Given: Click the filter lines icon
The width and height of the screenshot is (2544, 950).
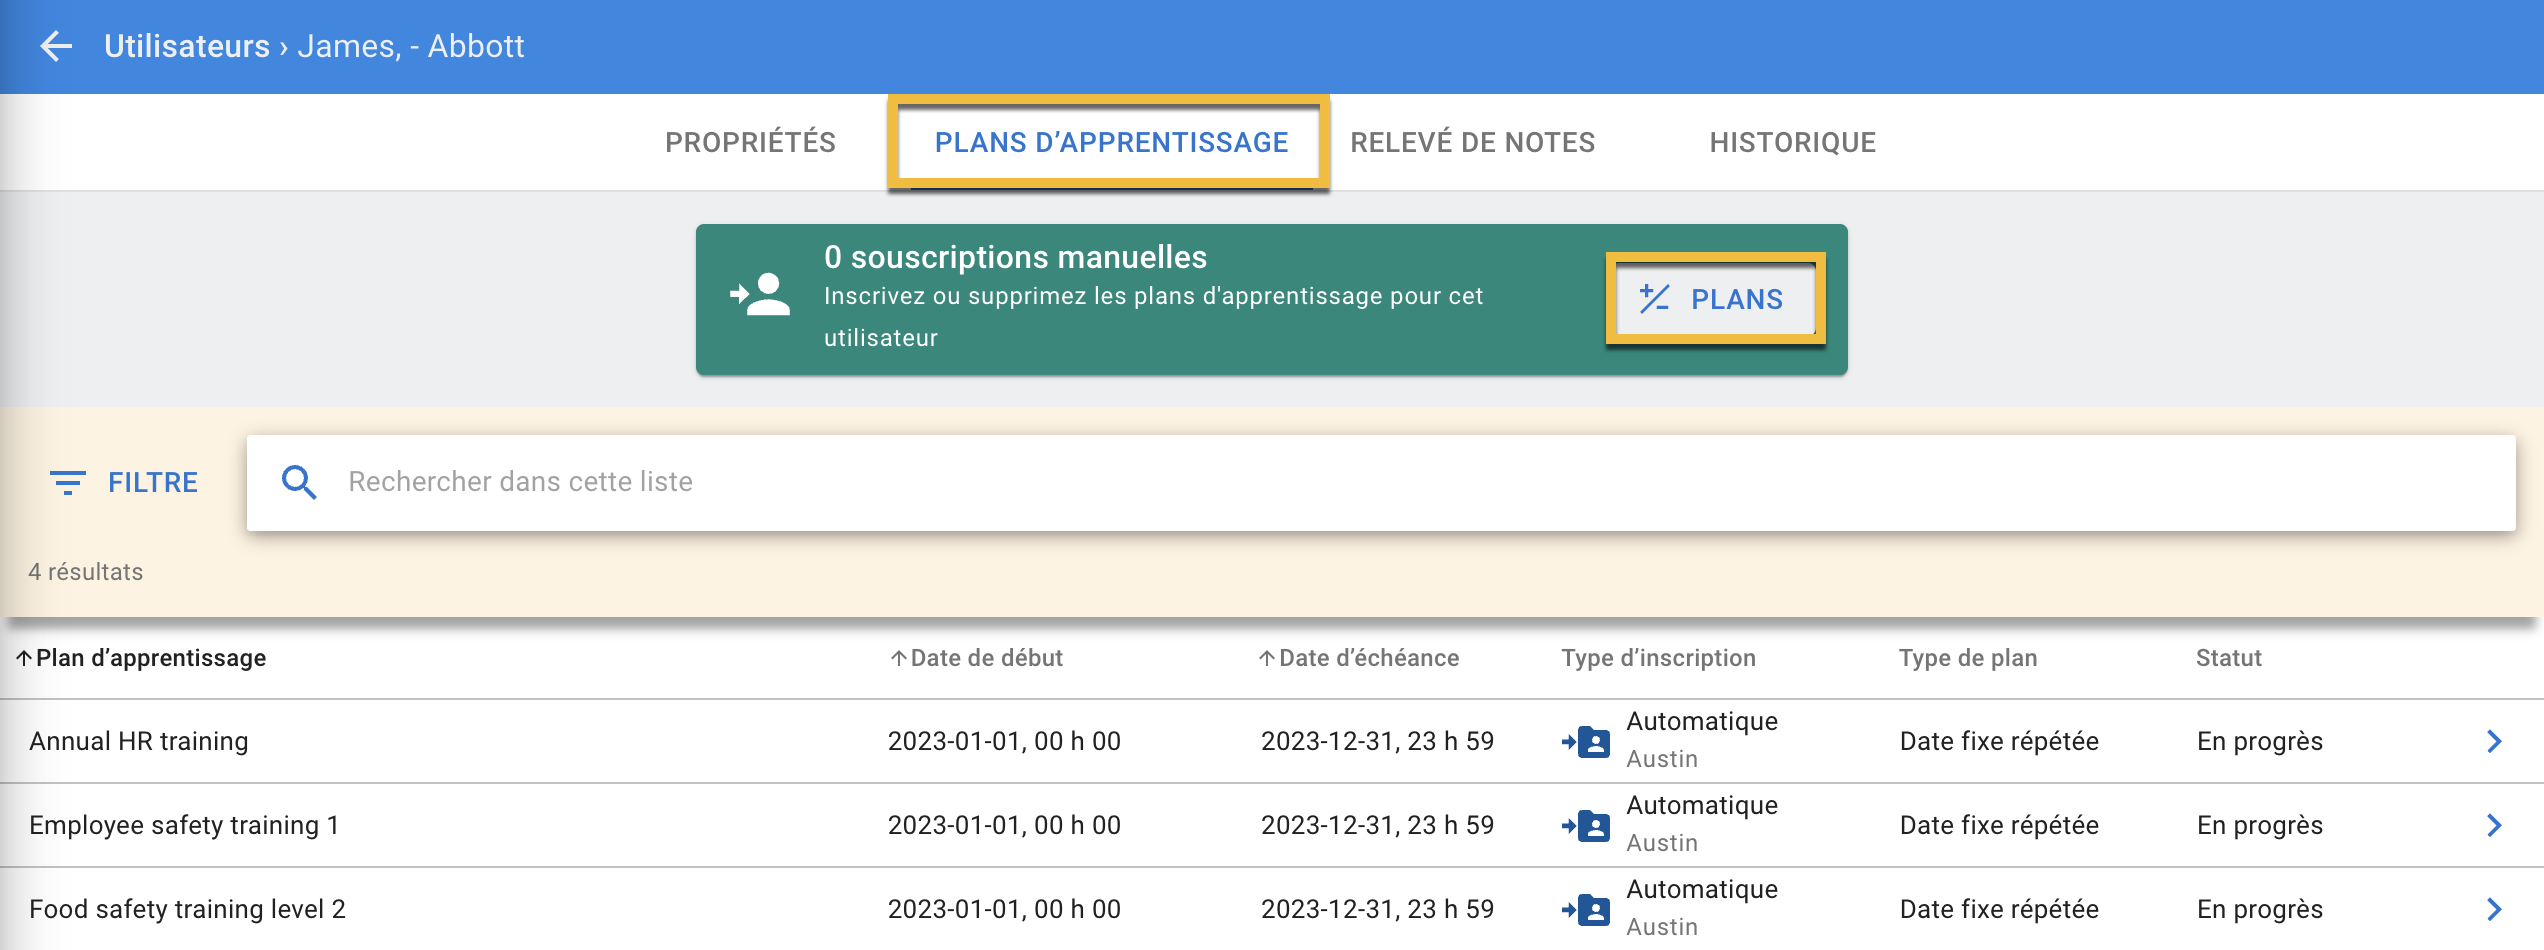Looking at the screenshot, I should pos(67,483).
